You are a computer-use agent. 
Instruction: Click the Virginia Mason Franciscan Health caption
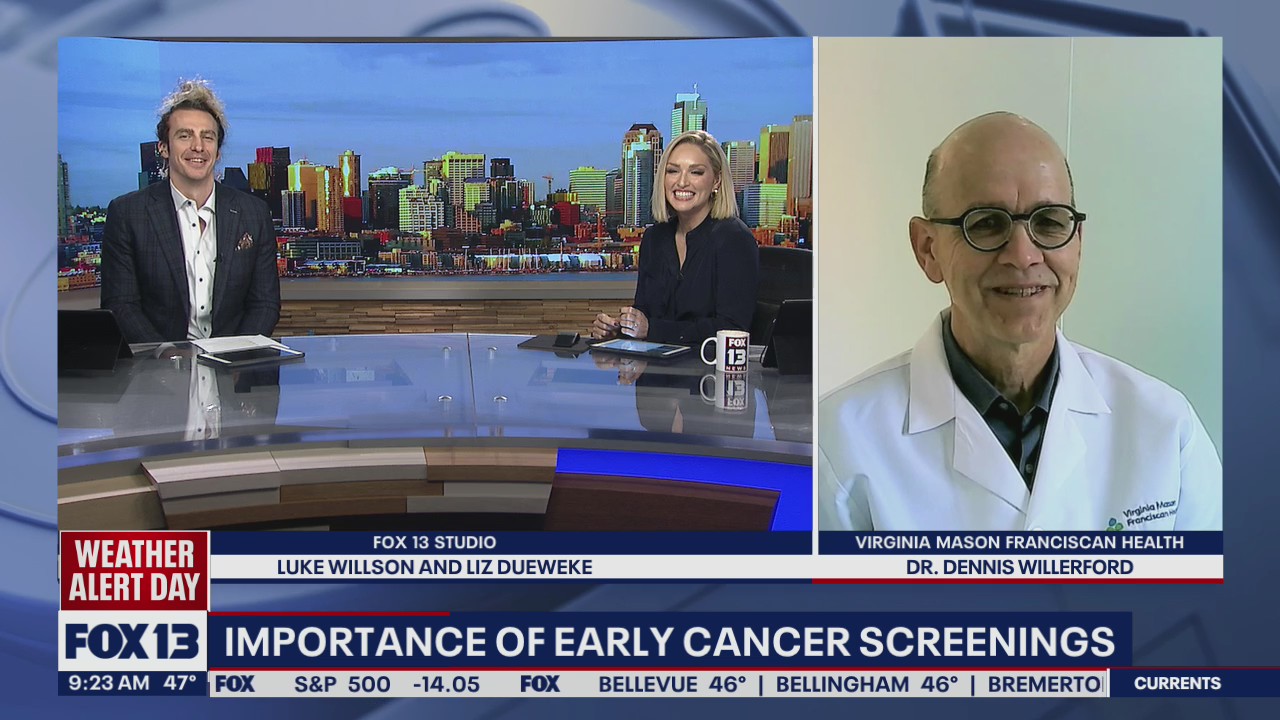(x=1019, y=542)
